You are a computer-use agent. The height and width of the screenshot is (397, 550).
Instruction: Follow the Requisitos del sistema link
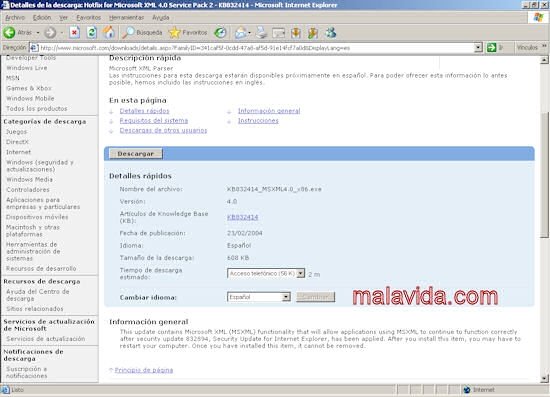tap(154, 121)
